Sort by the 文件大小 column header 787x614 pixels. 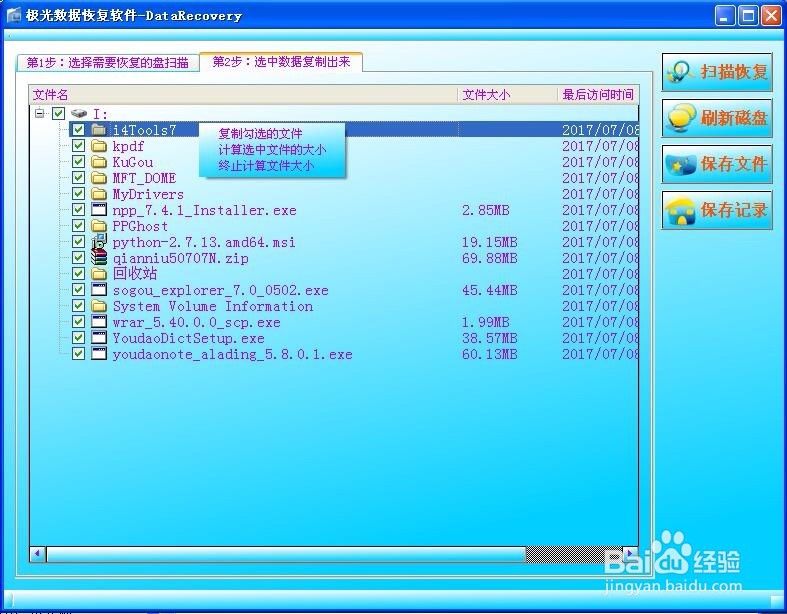tap(507, 95)
